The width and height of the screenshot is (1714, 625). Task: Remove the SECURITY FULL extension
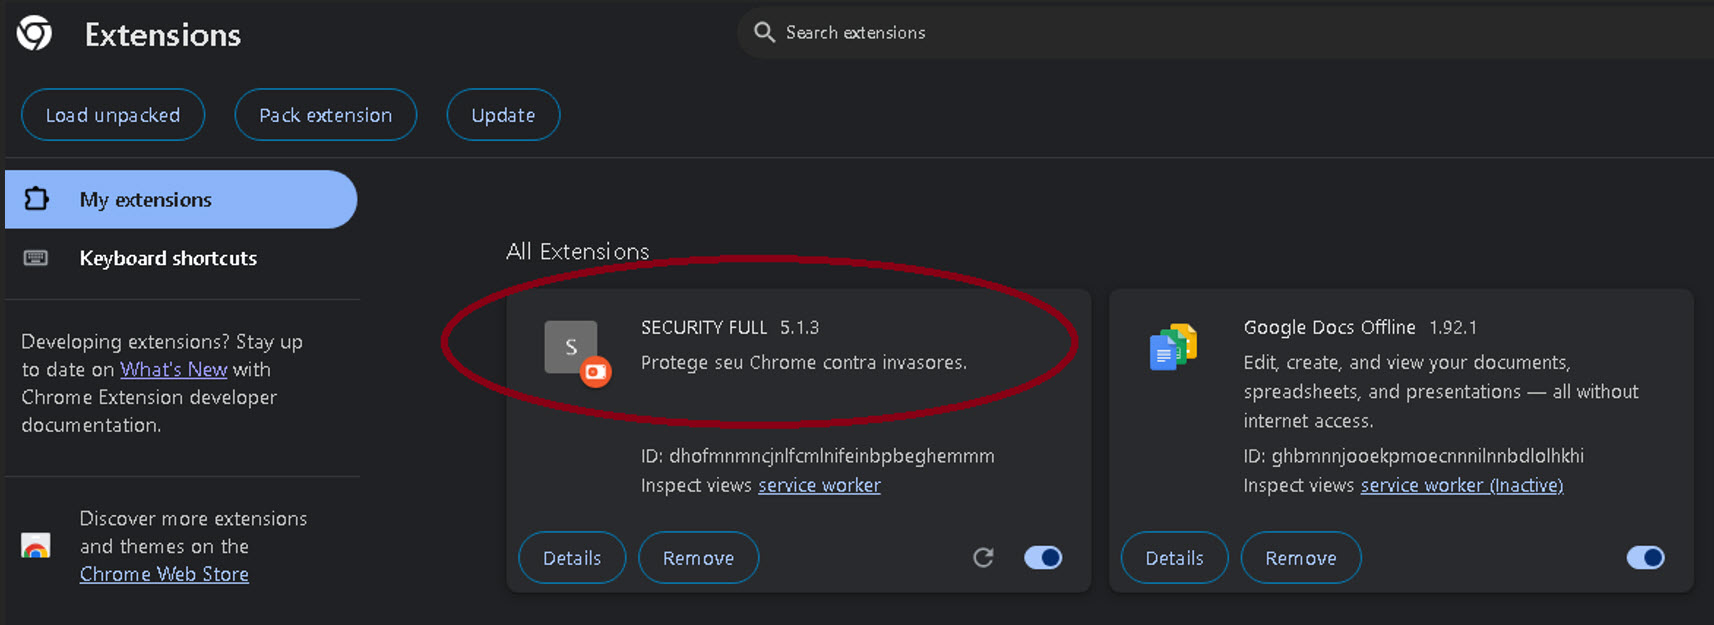coord(698,557)
